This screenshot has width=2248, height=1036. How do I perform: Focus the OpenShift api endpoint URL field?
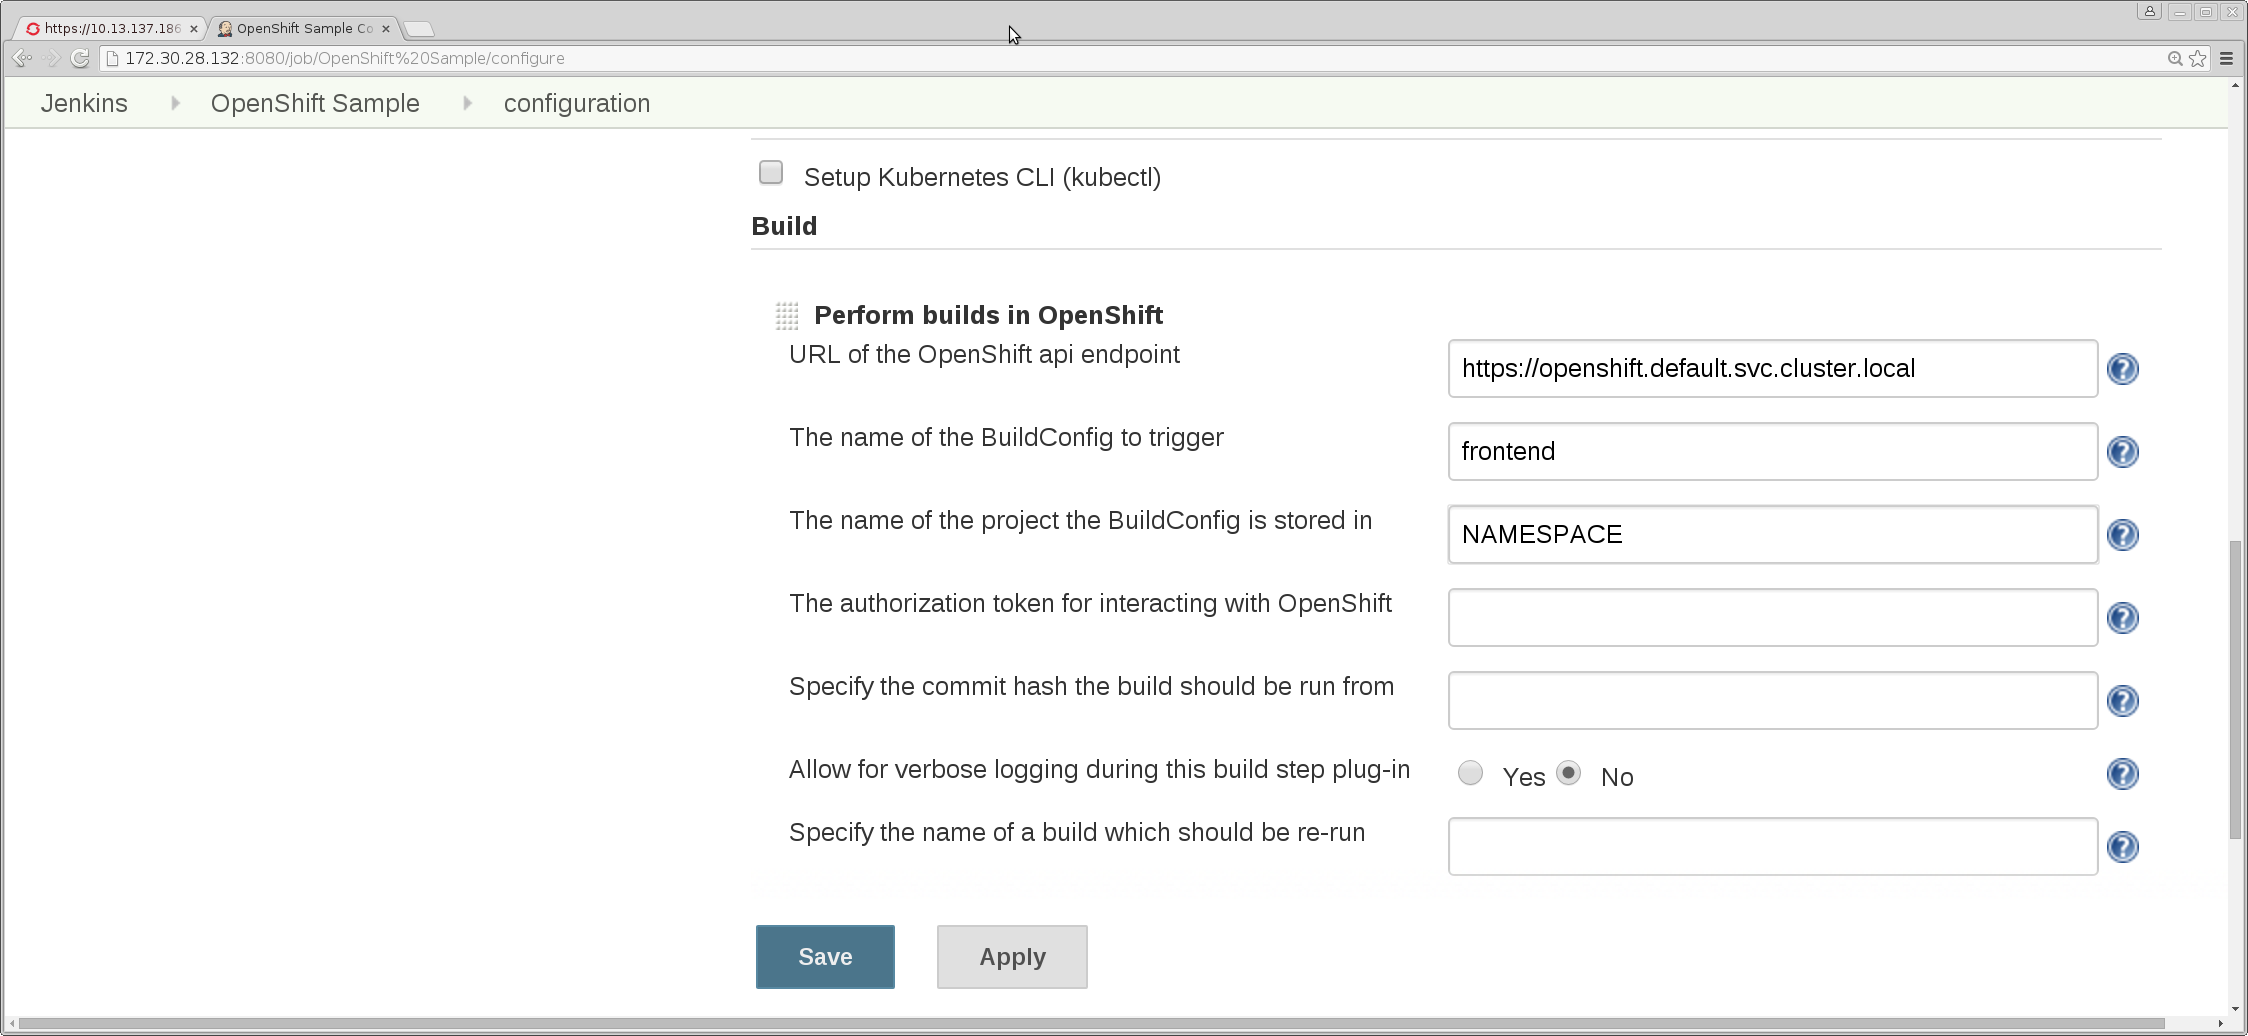pyautogui.click(x=1772, y=369)
